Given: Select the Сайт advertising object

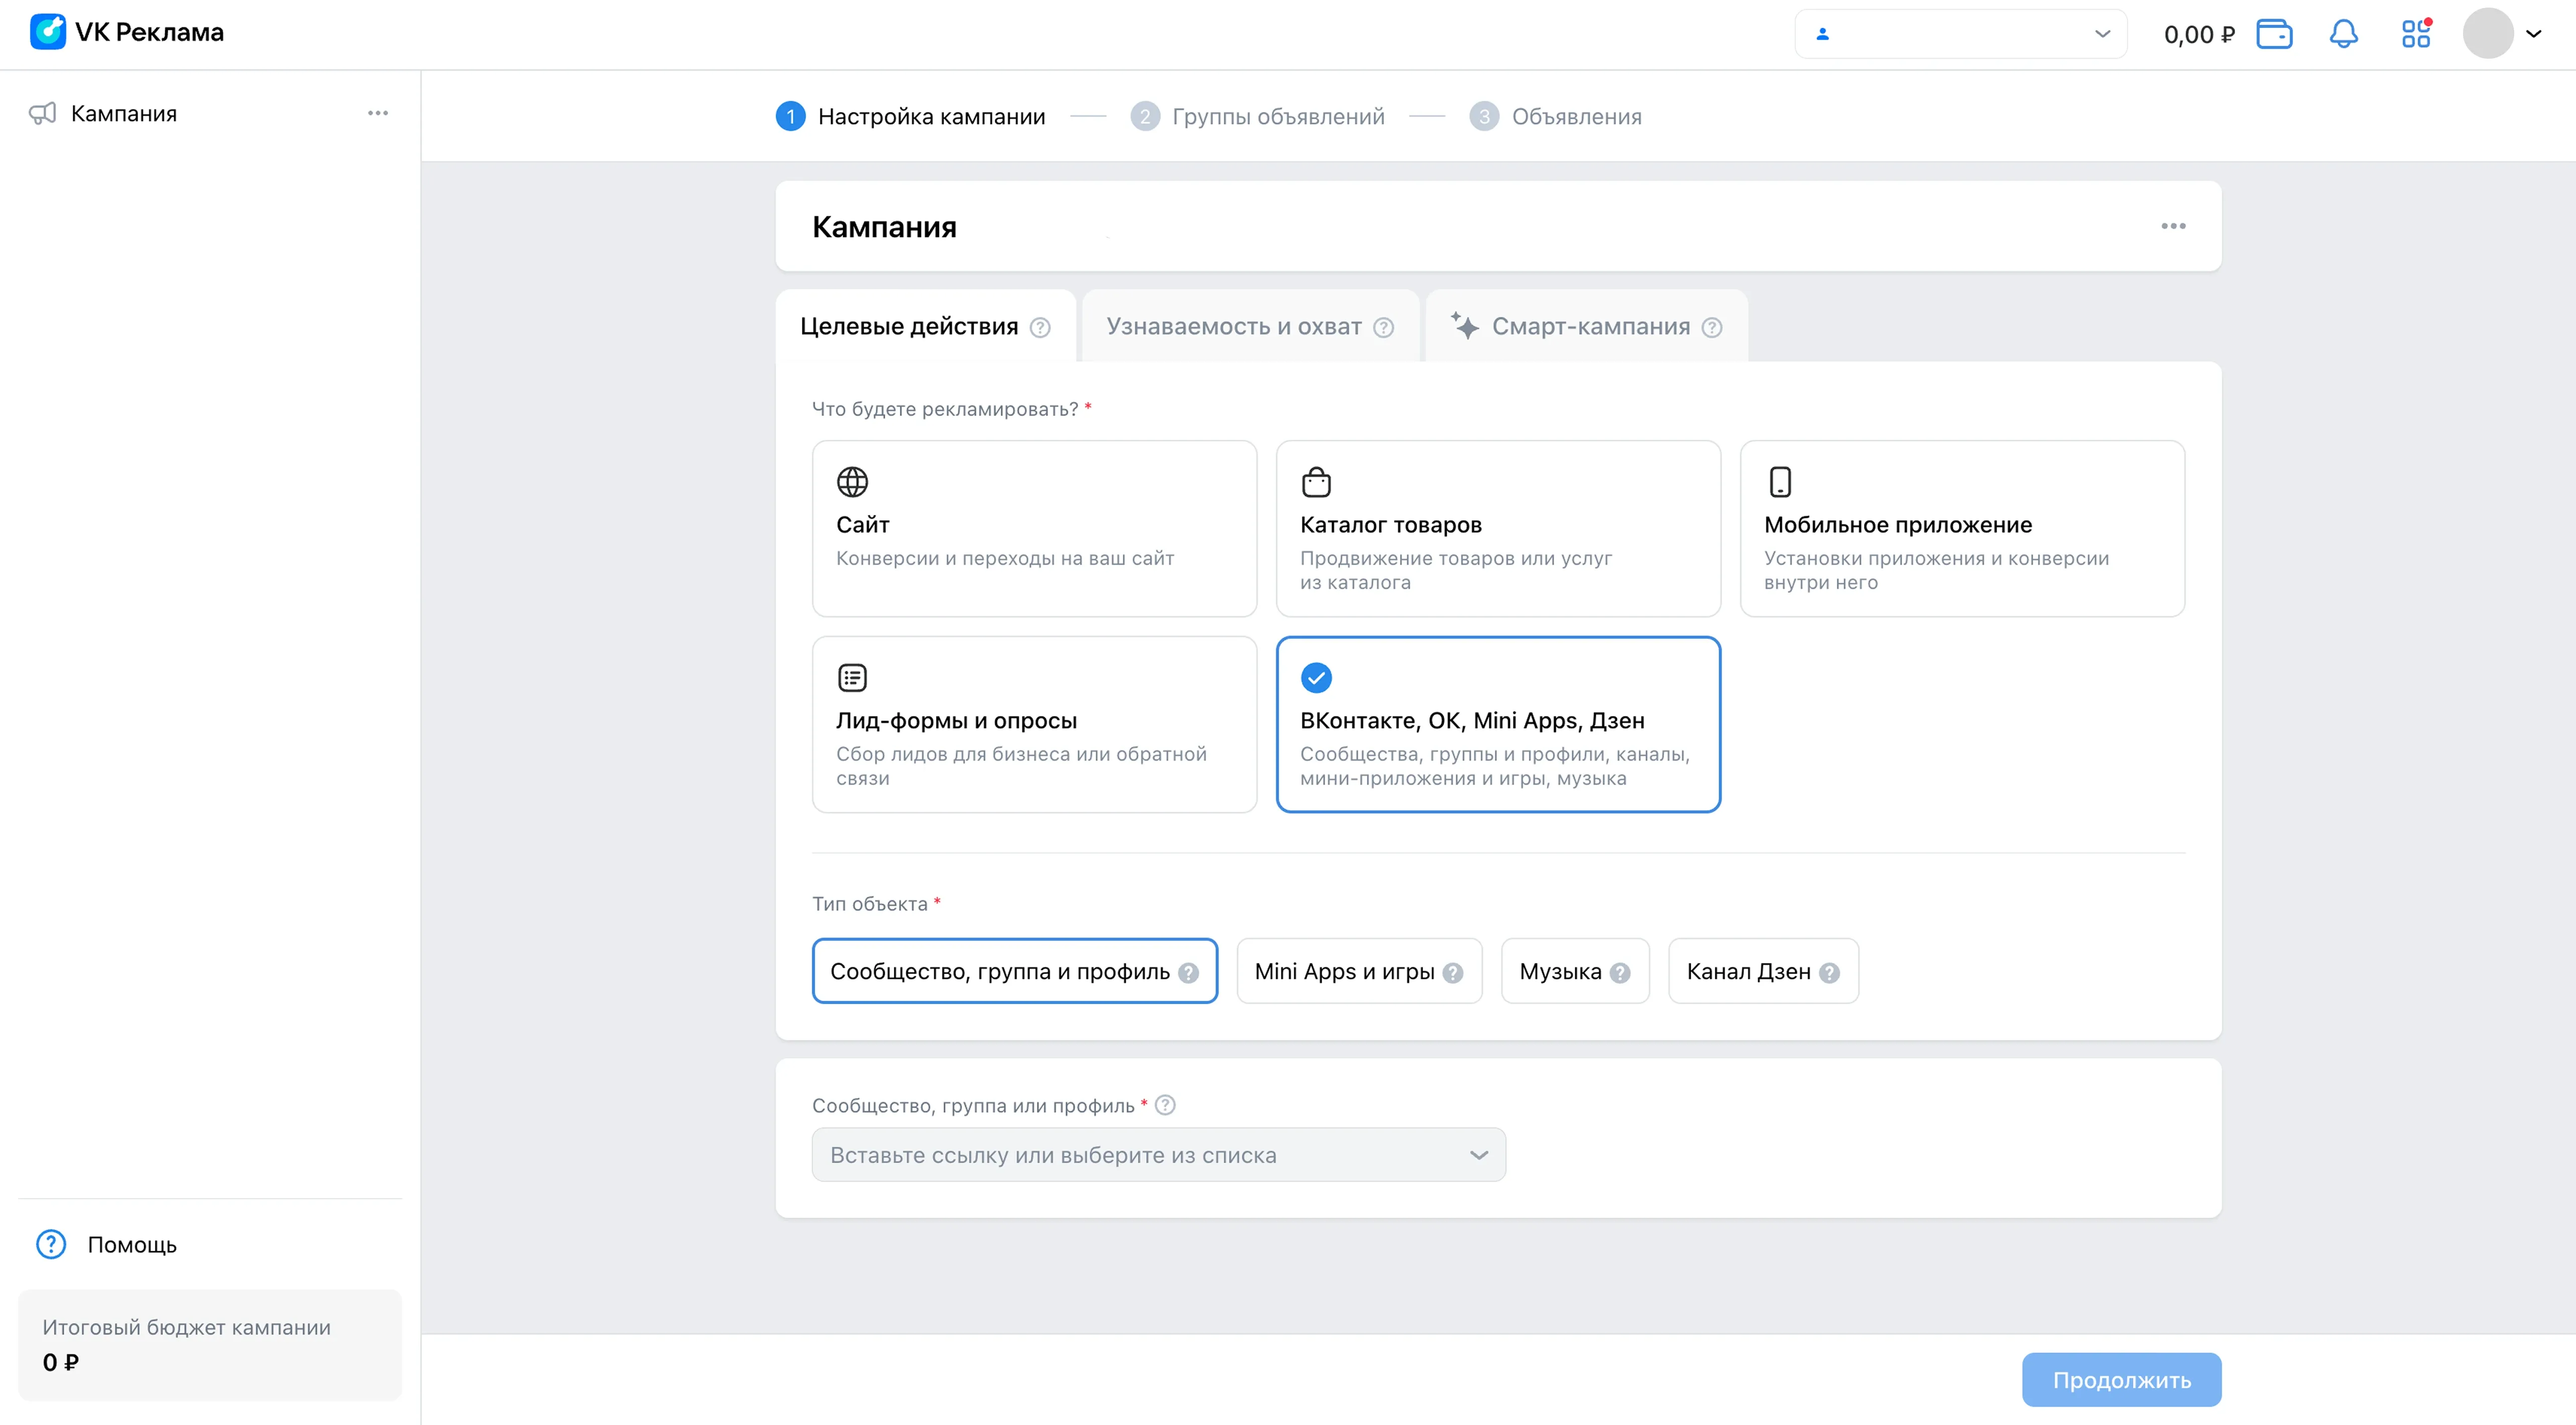Looking at the screenshot, I should [x=1034, y=528].
